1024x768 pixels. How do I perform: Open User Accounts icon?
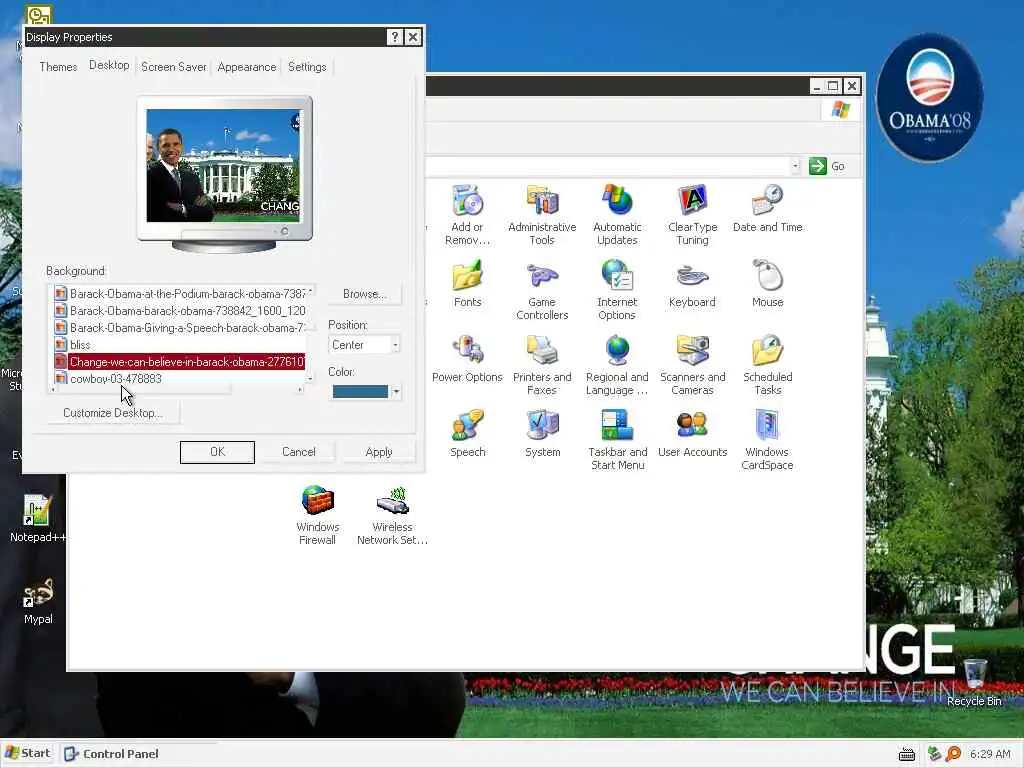coord(692,434)
